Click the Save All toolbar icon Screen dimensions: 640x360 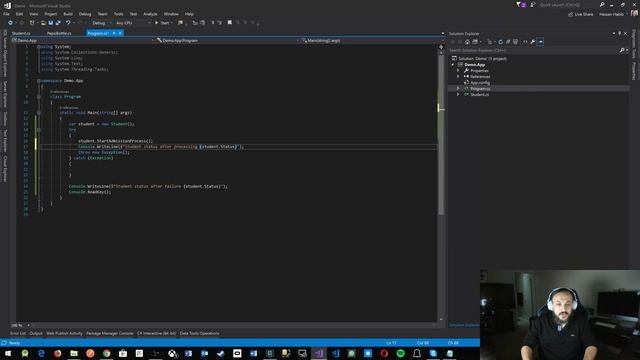(x=58, y=23)
